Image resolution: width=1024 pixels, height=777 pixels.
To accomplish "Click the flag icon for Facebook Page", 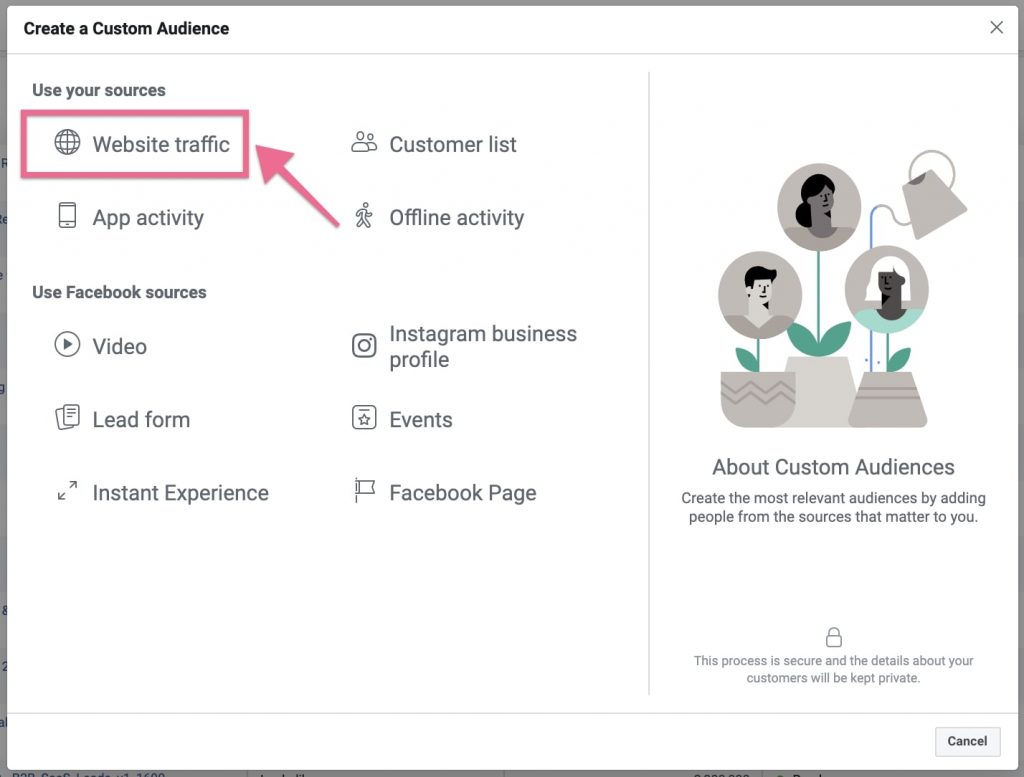I will click(364, 491).
